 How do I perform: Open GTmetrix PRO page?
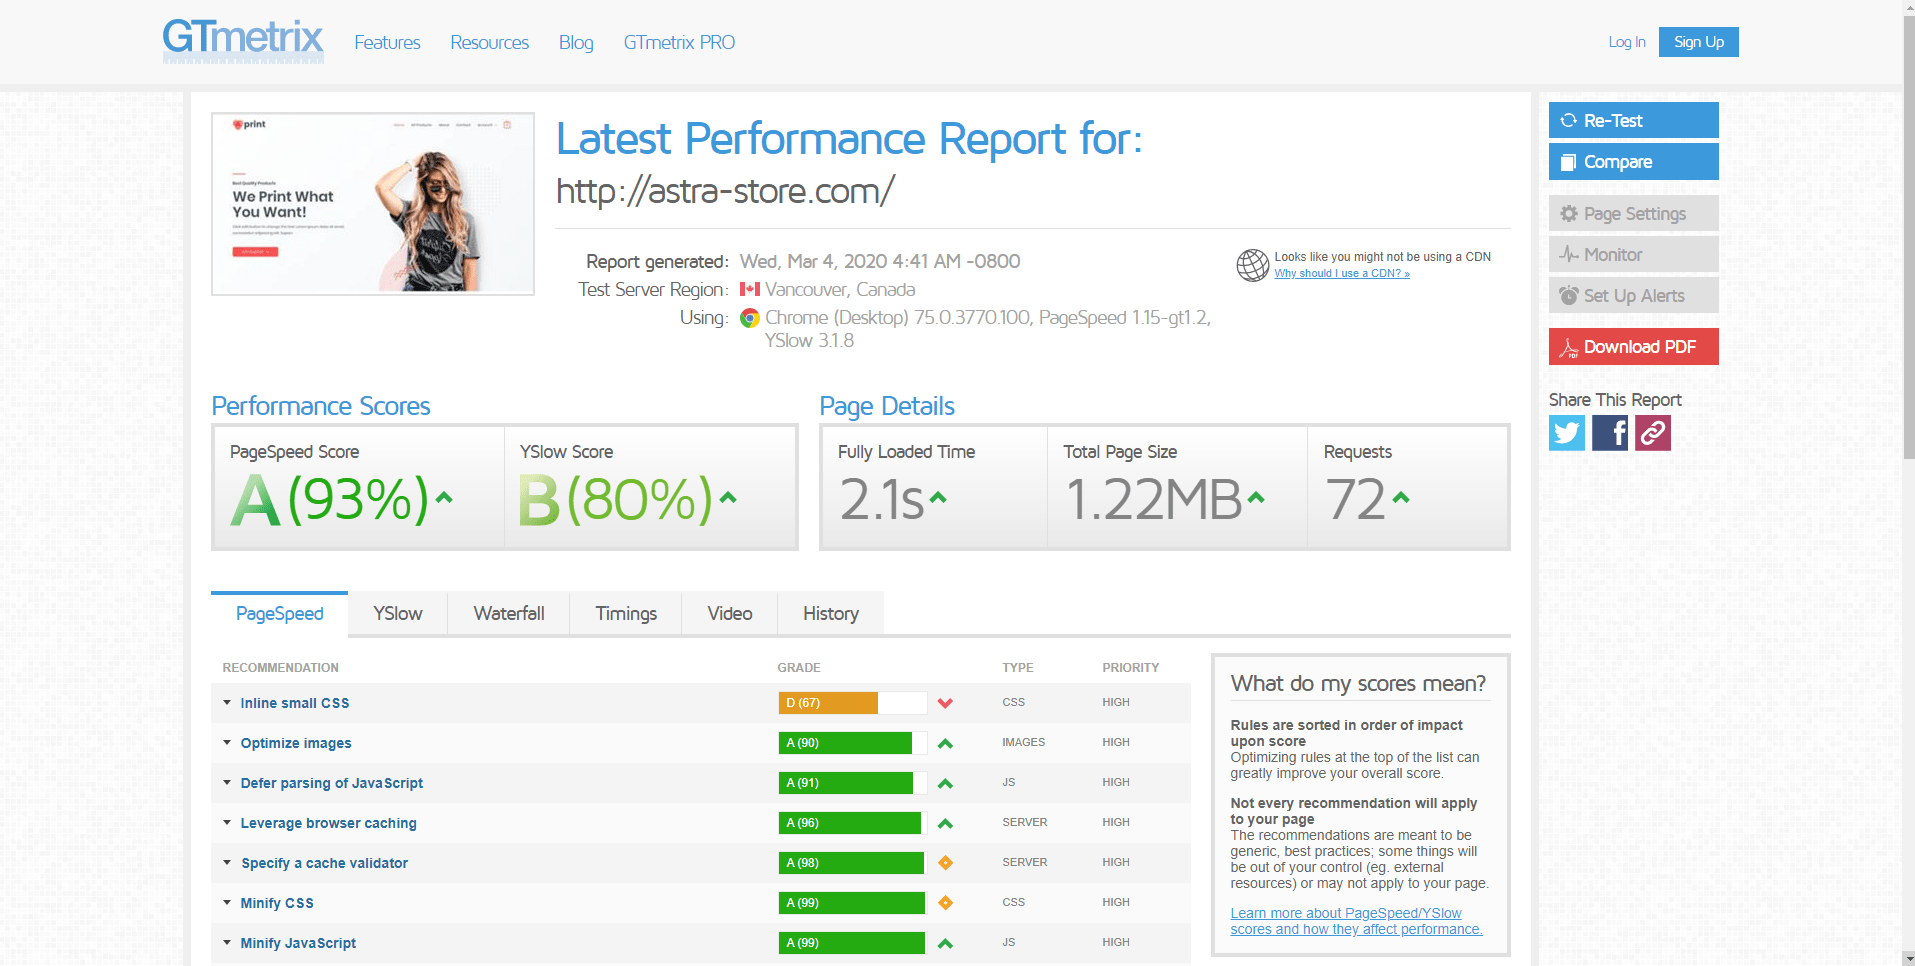tap(679, 42)
